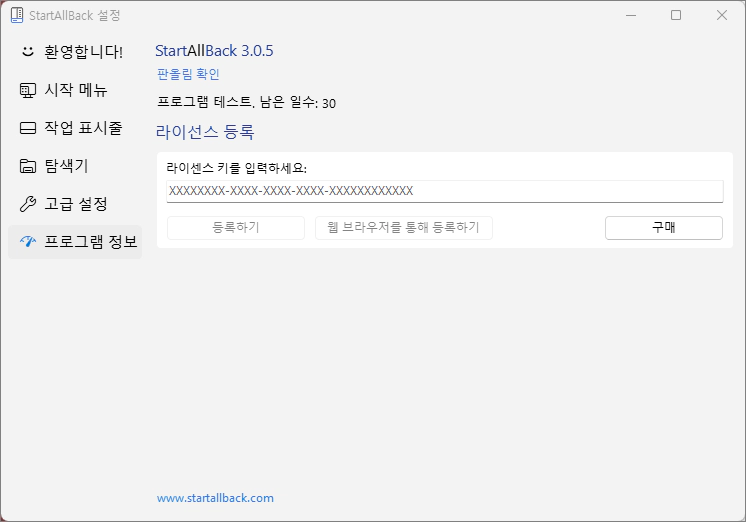Click the 라이선스 등록 heading
This screenshot has width=746, height=522.
[x=205, y=132]
